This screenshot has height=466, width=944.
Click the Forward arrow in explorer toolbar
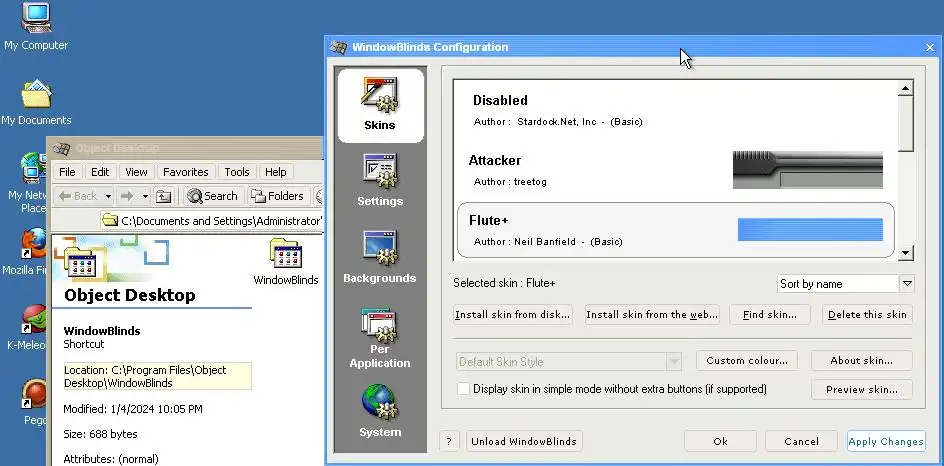point(127,196)
